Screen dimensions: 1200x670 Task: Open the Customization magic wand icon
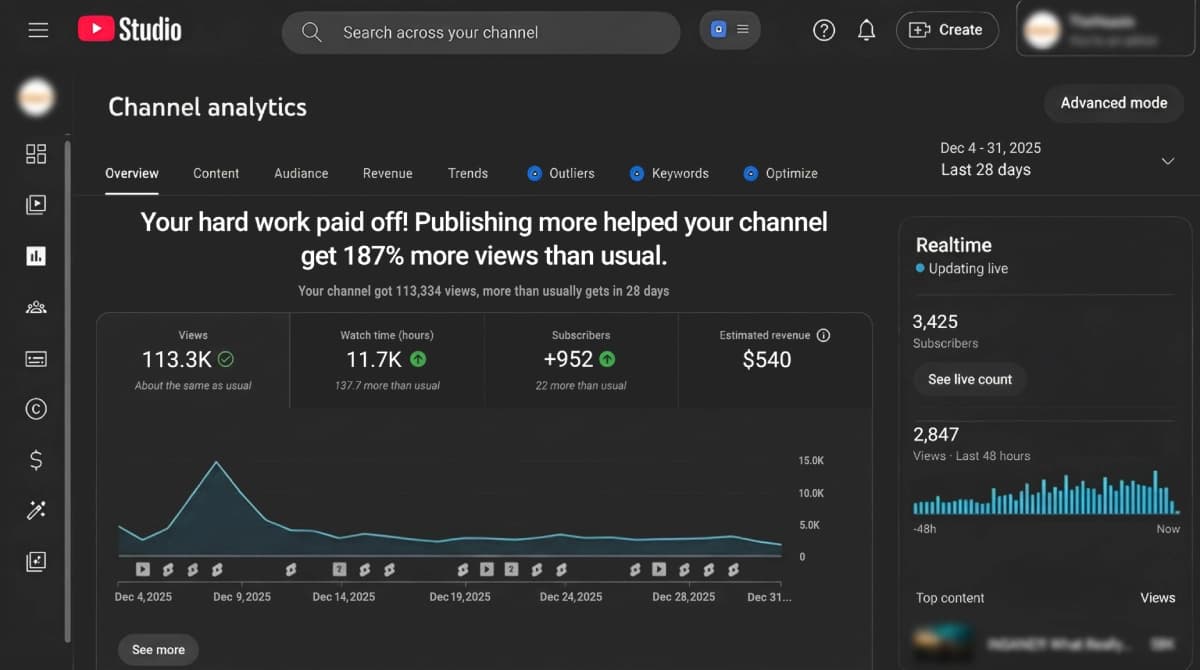pos(36,511)
